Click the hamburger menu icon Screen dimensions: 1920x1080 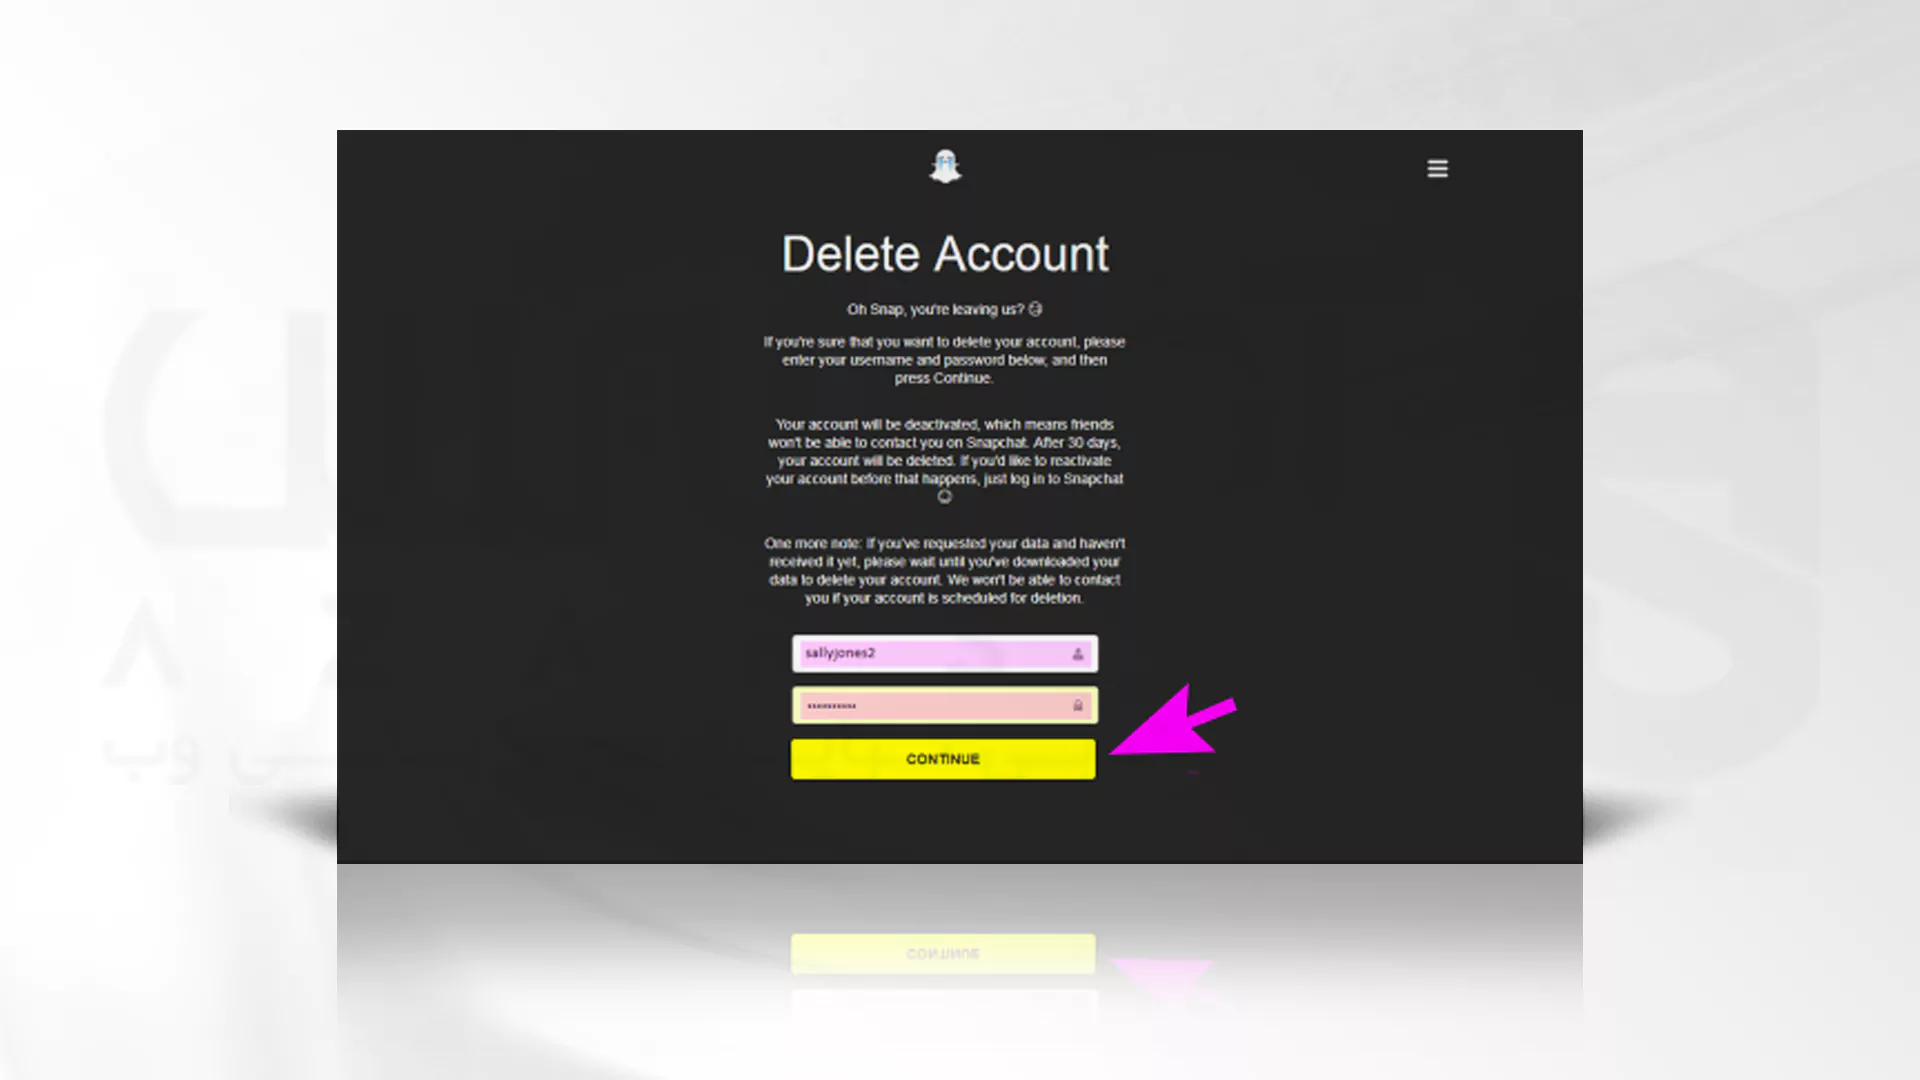[1437, 169]
